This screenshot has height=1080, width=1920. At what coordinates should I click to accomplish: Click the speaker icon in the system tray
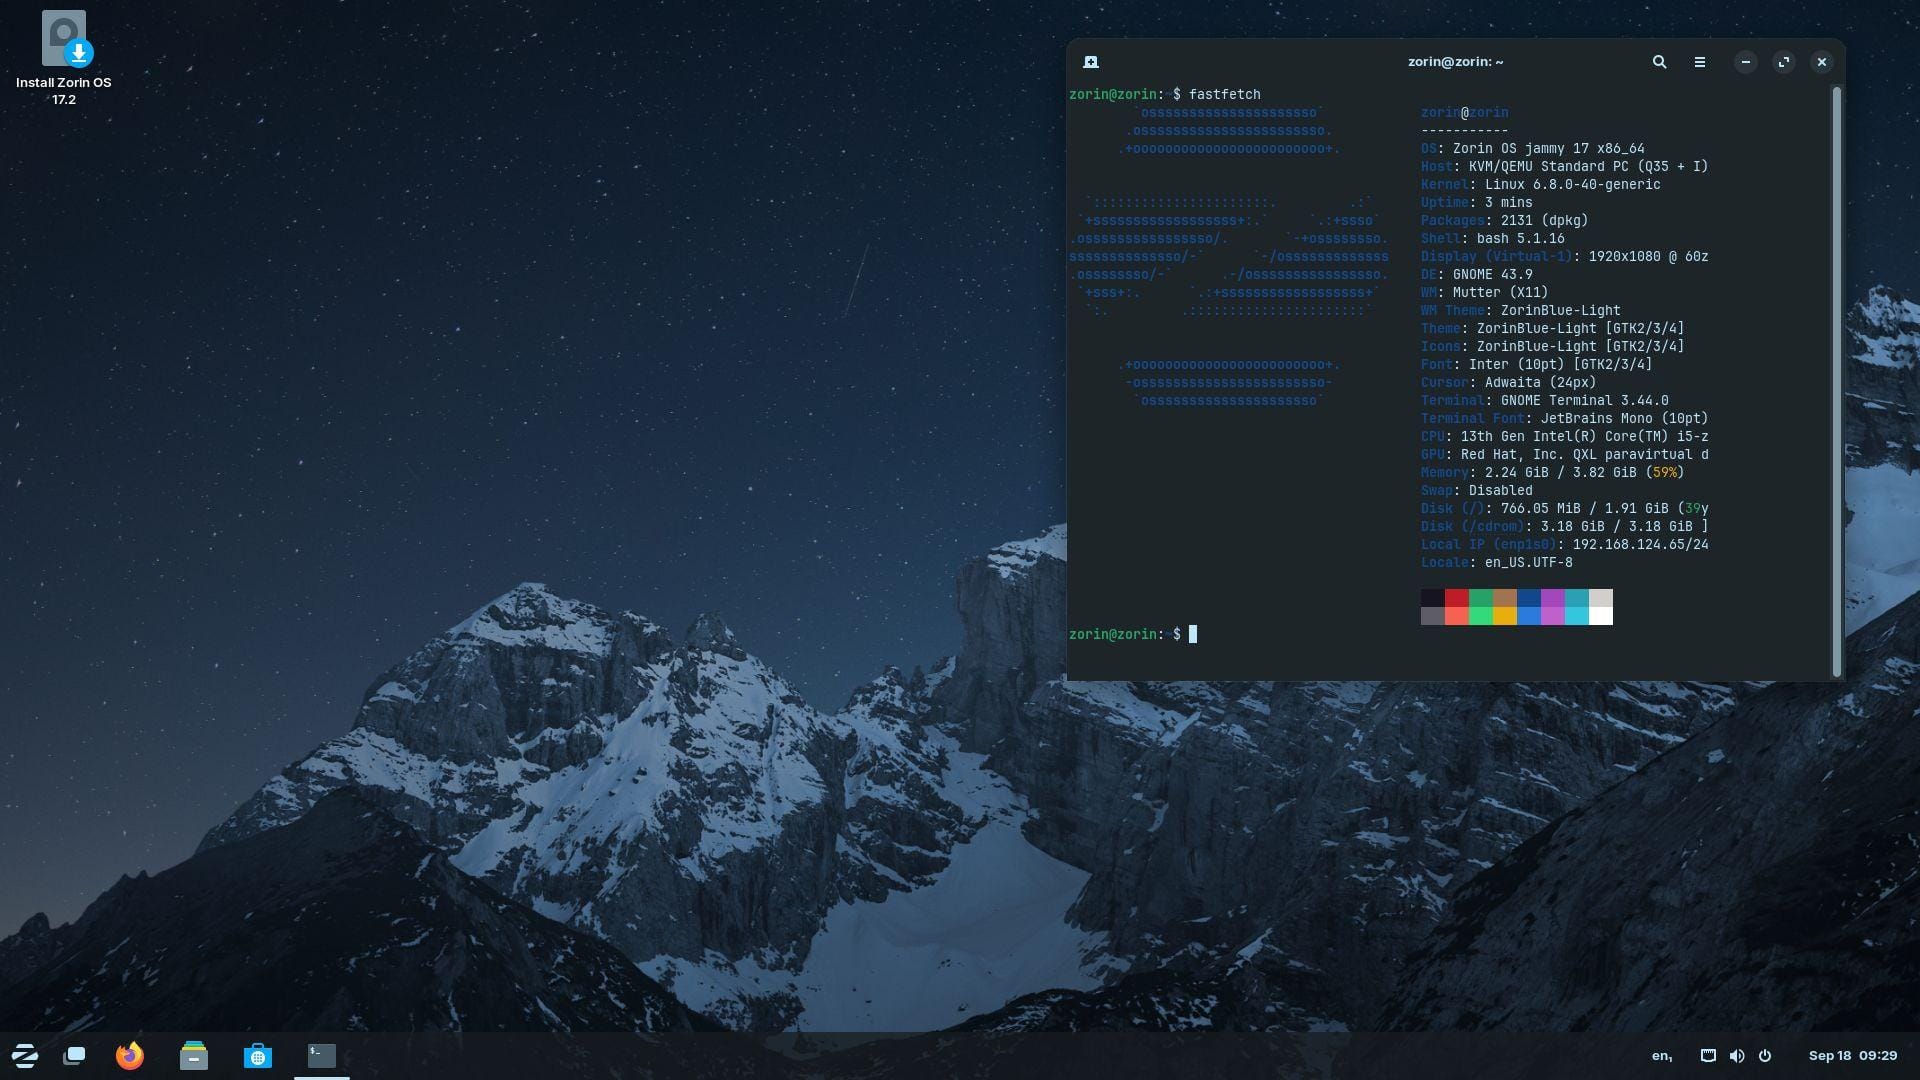(x=1737, y=1055)
